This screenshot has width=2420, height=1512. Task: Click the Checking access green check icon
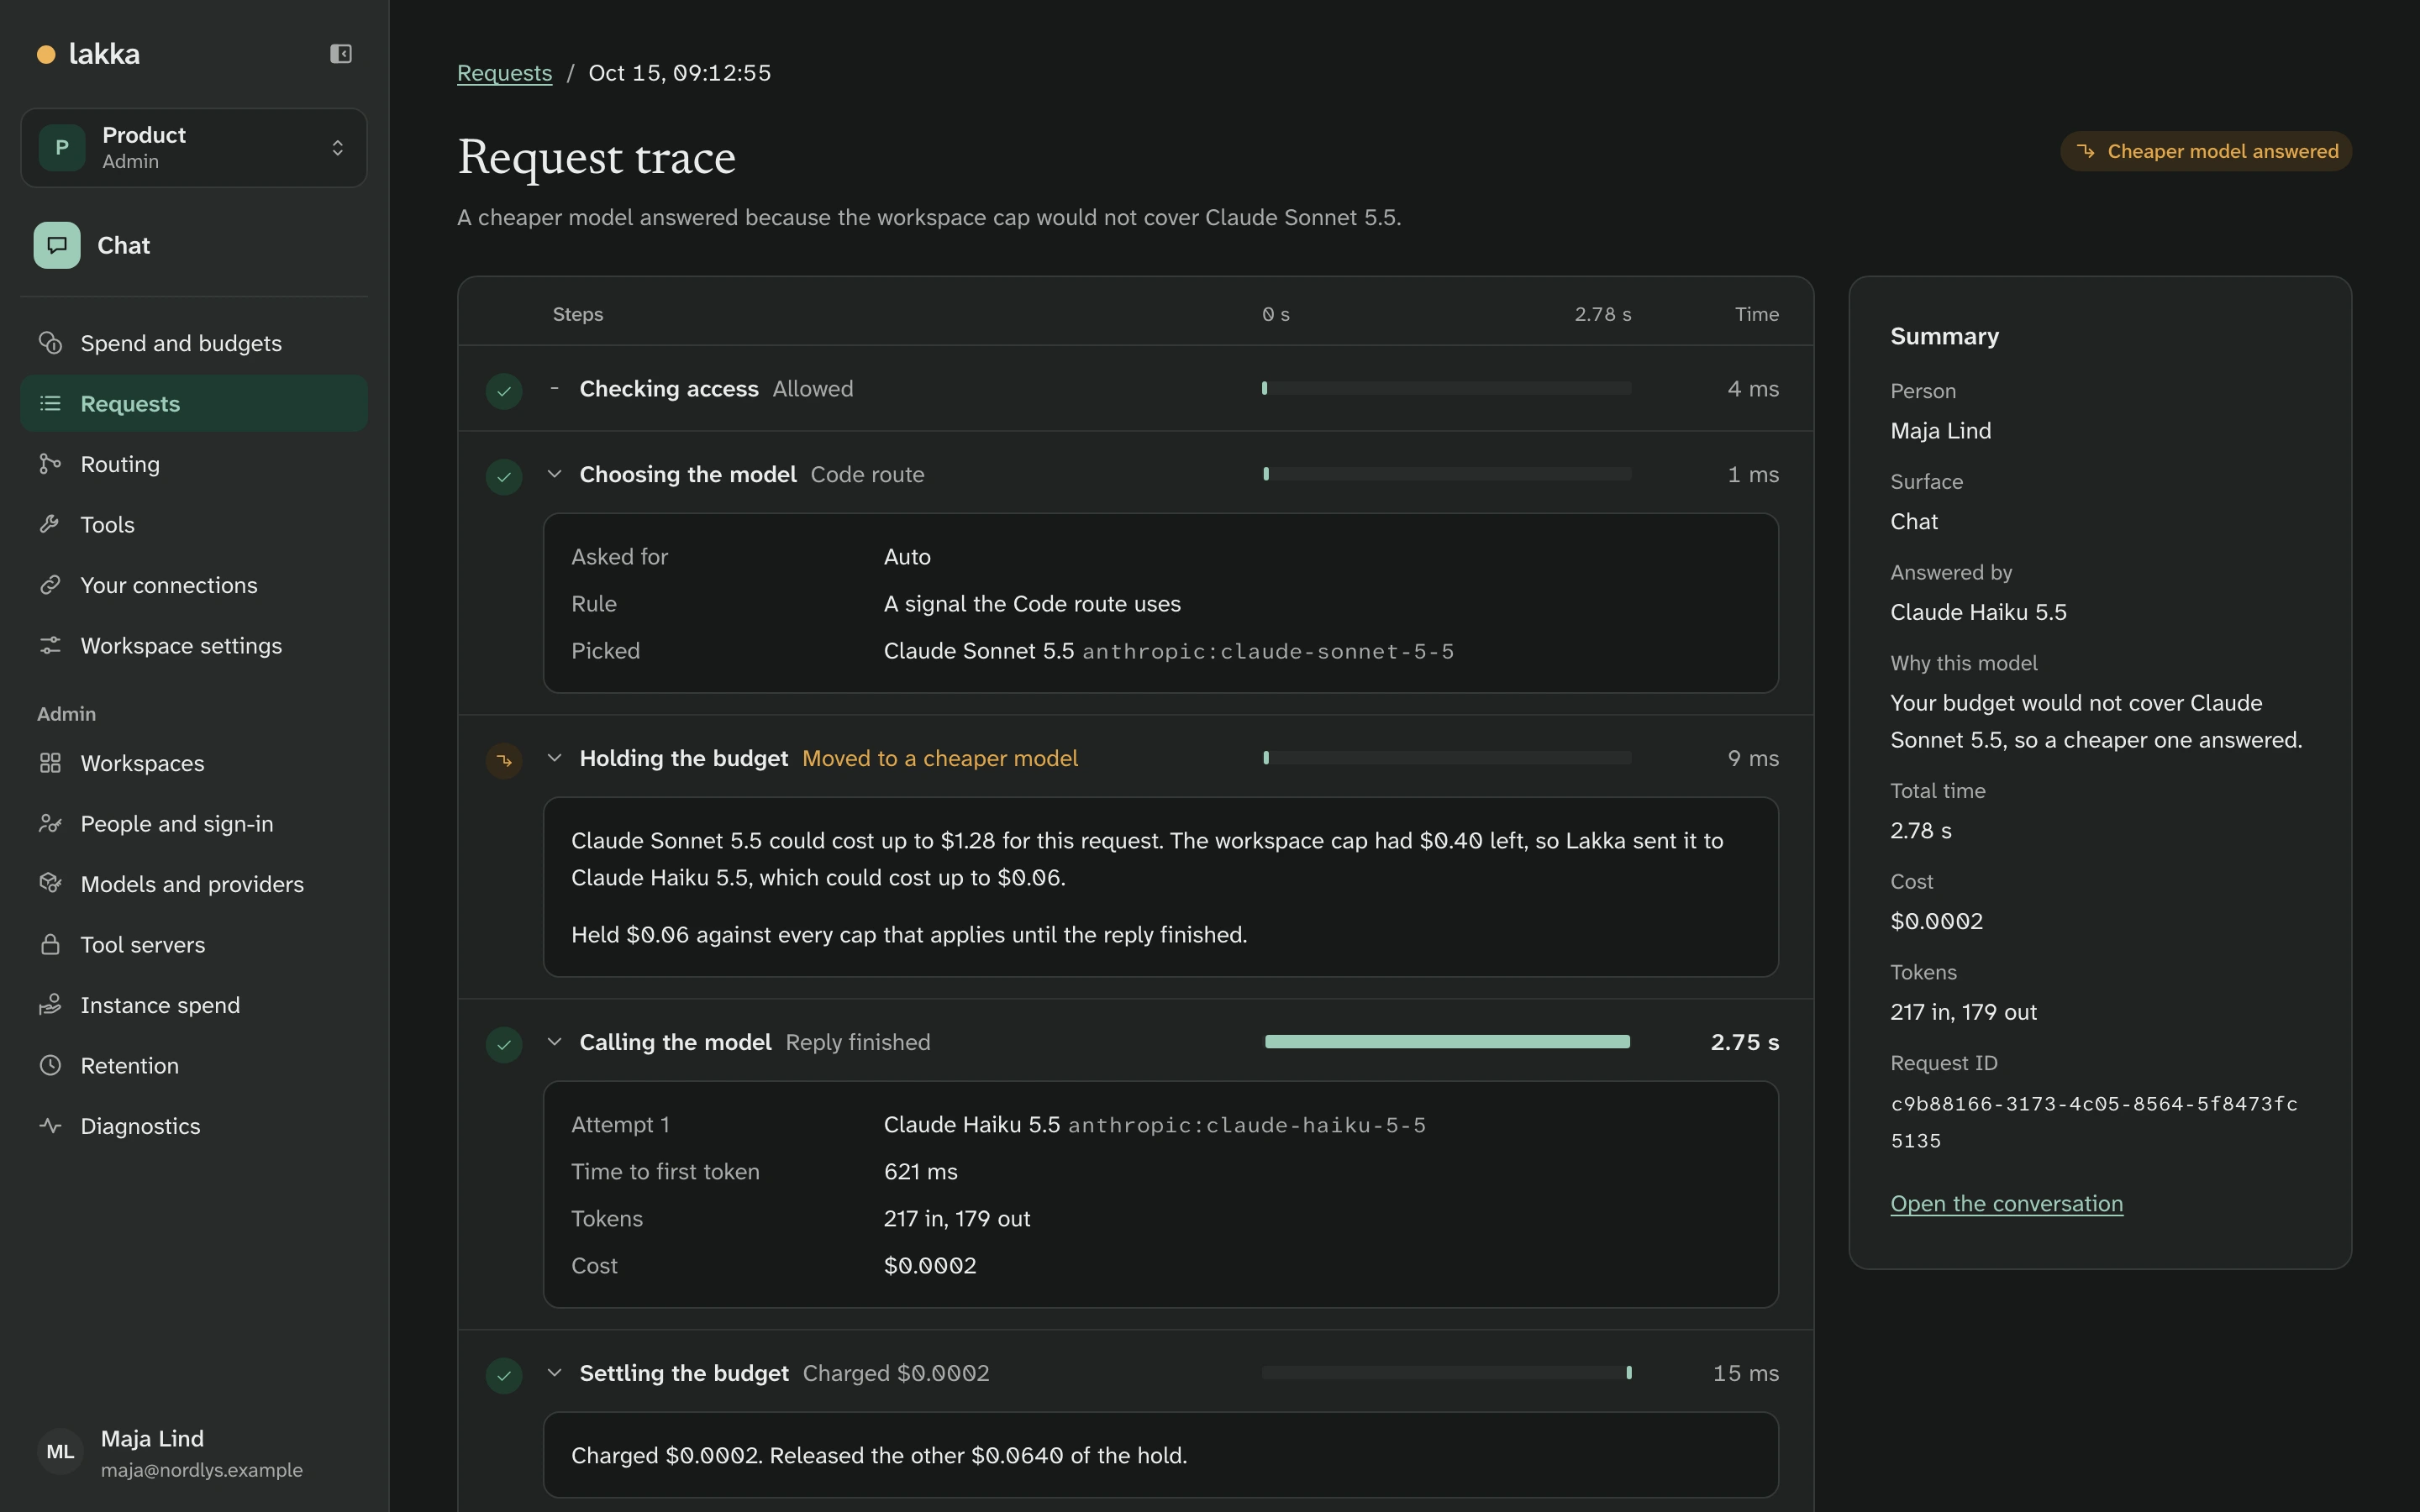[504, 390]
